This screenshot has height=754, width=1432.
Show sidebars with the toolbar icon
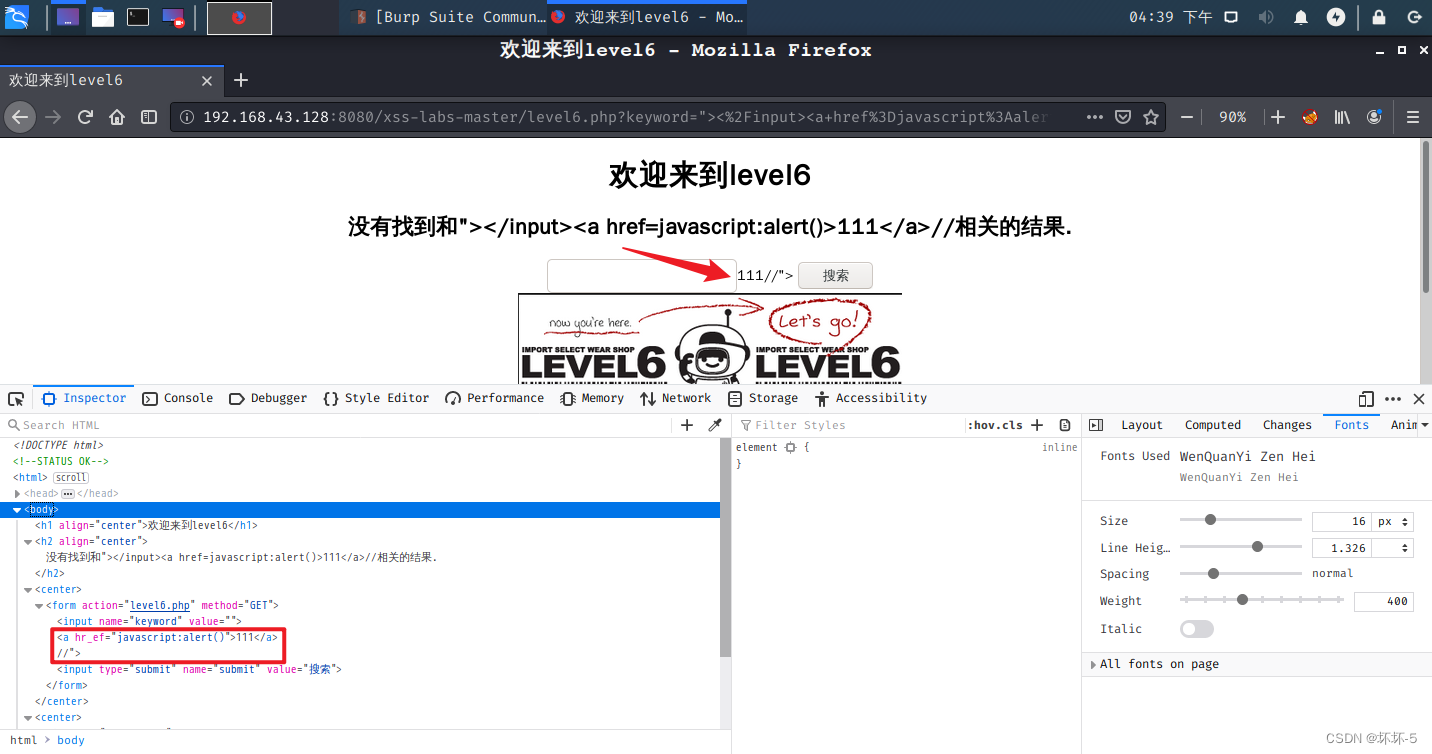(x=149, y=117)
